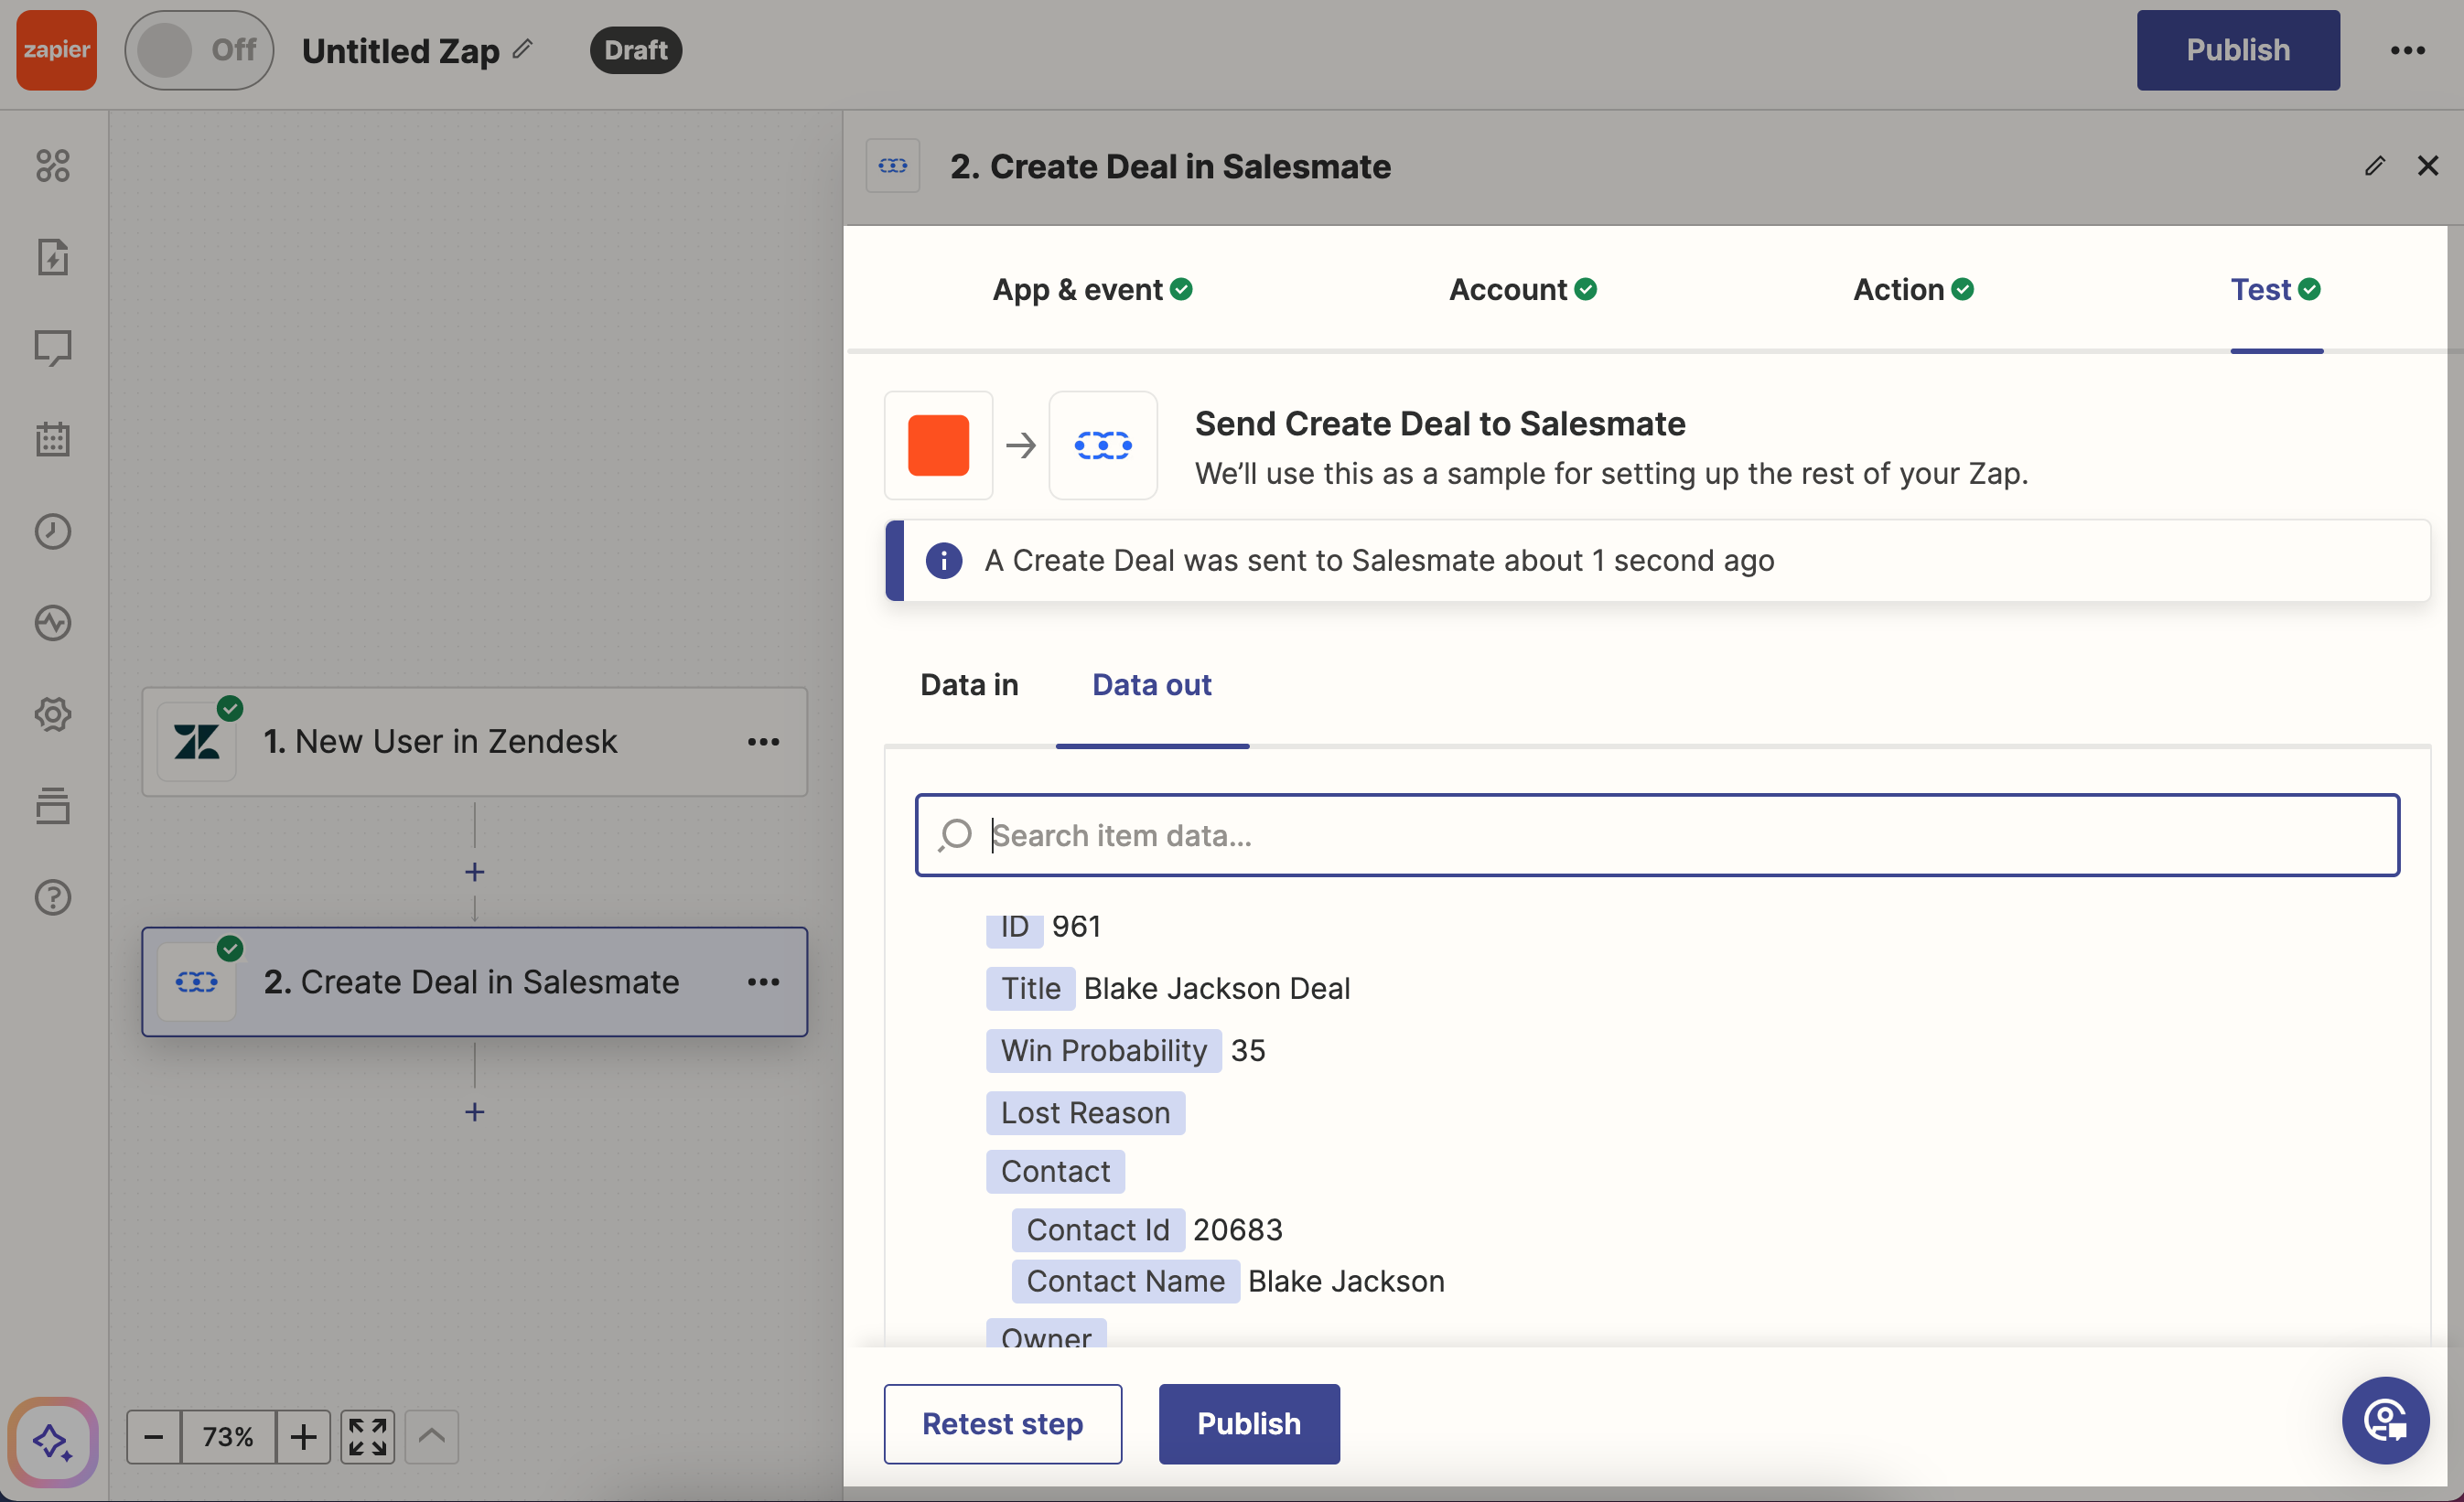
Task: Open the top-right three-dots menu
Action: (2407, 50)
